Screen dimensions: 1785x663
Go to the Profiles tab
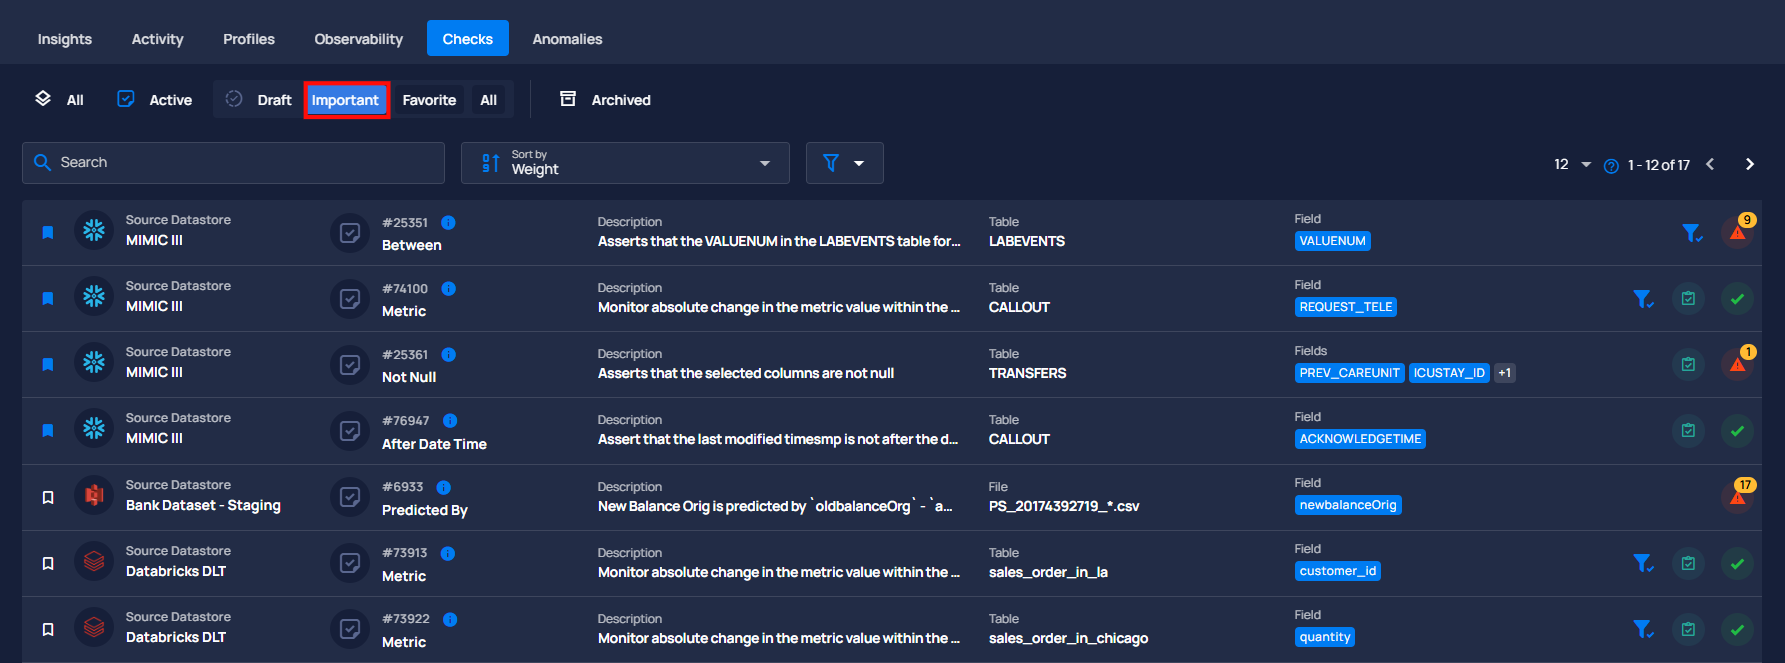[x=249, y=39]
